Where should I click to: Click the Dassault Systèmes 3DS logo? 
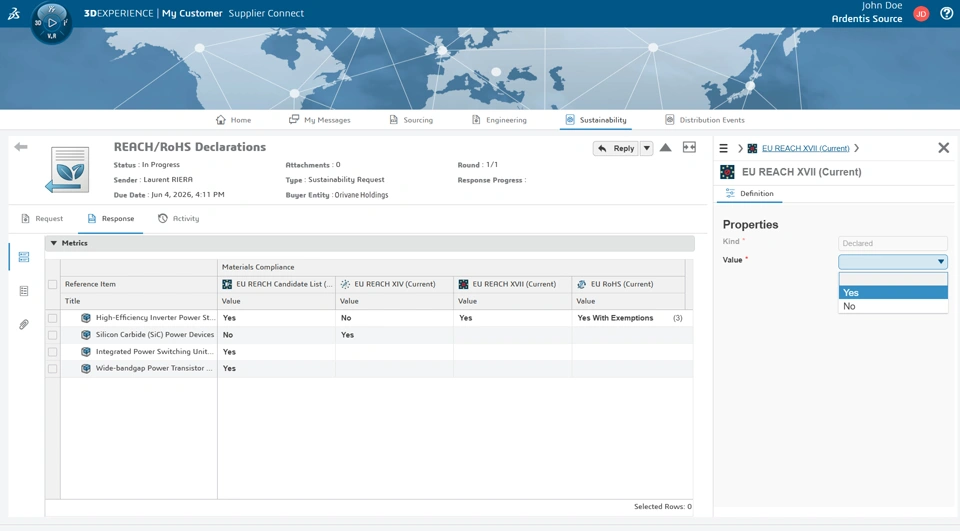point(13,13)
